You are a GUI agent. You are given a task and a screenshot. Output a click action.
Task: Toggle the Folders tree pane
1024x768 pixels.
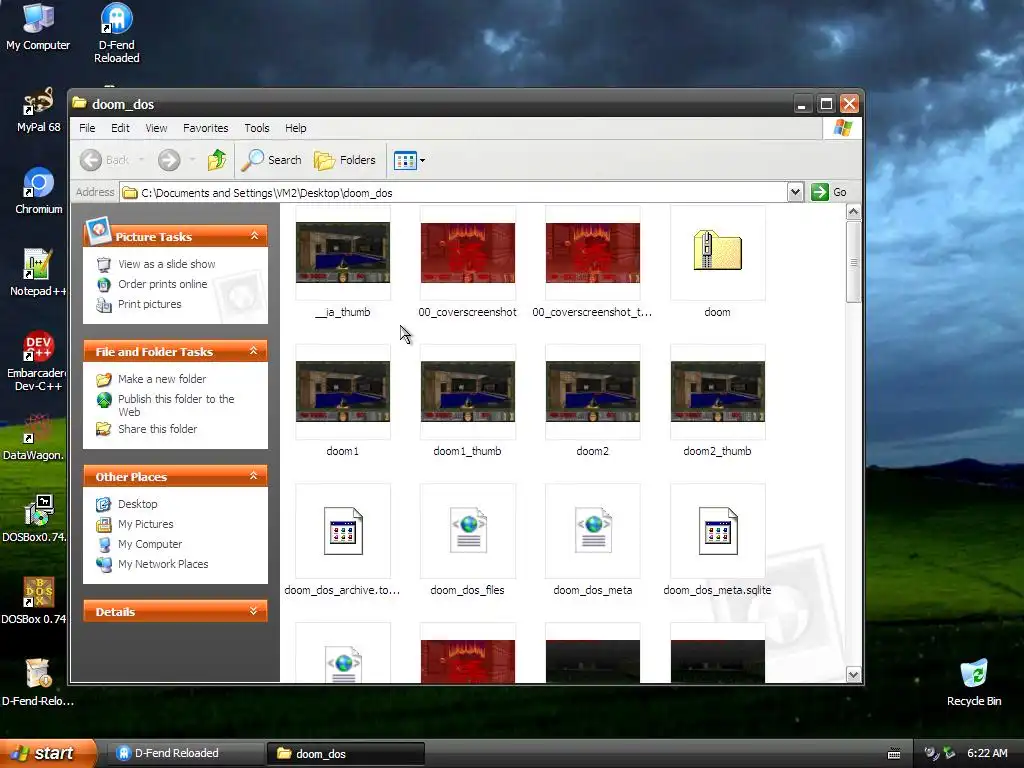tap(345, 160)
